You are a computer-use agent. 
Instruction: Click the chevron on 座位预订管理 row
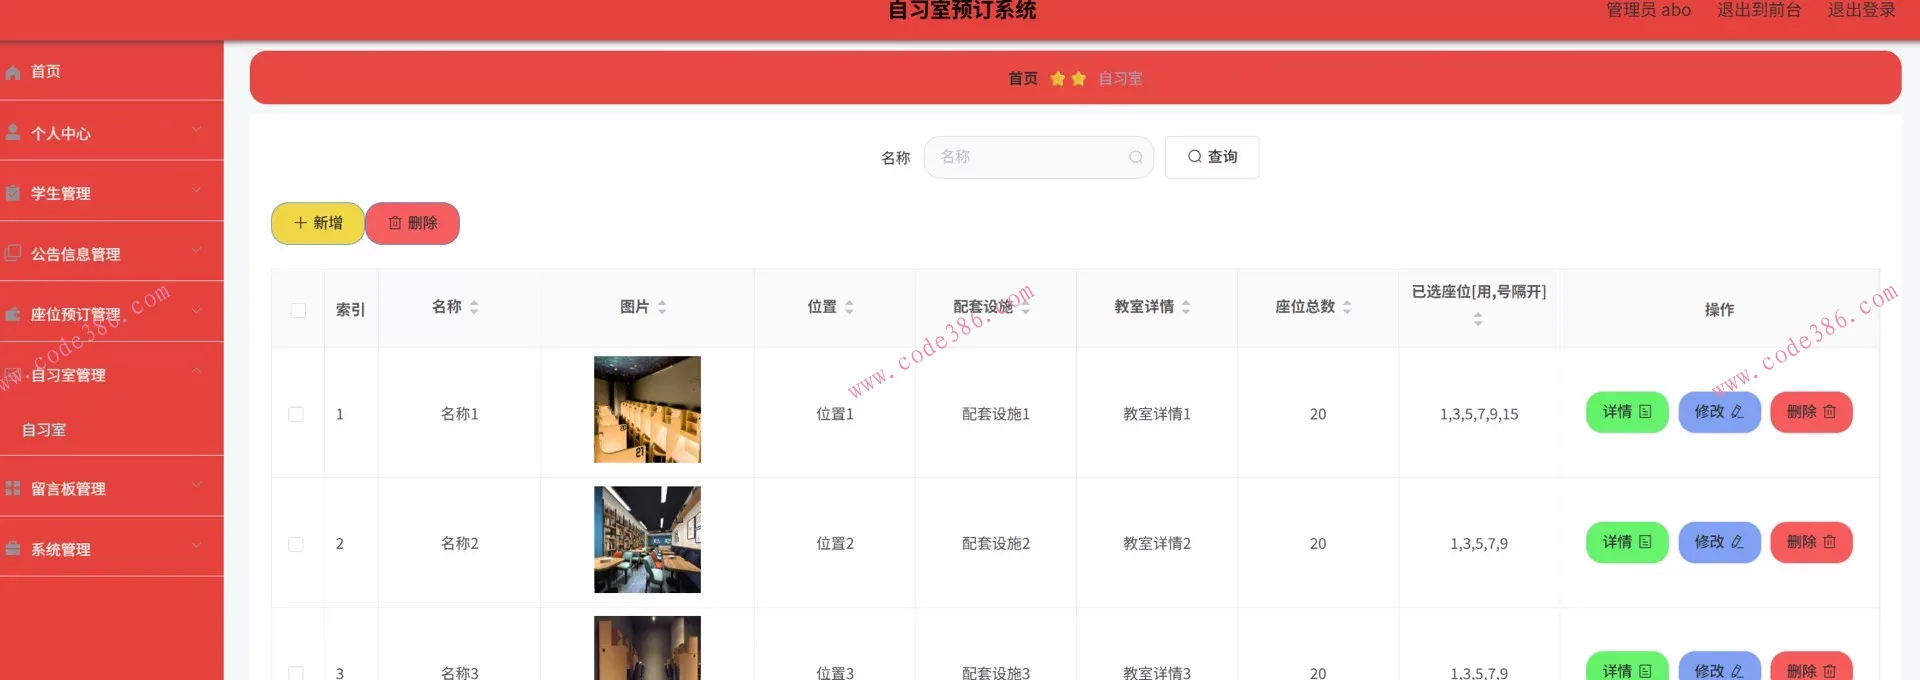point(196,310)
